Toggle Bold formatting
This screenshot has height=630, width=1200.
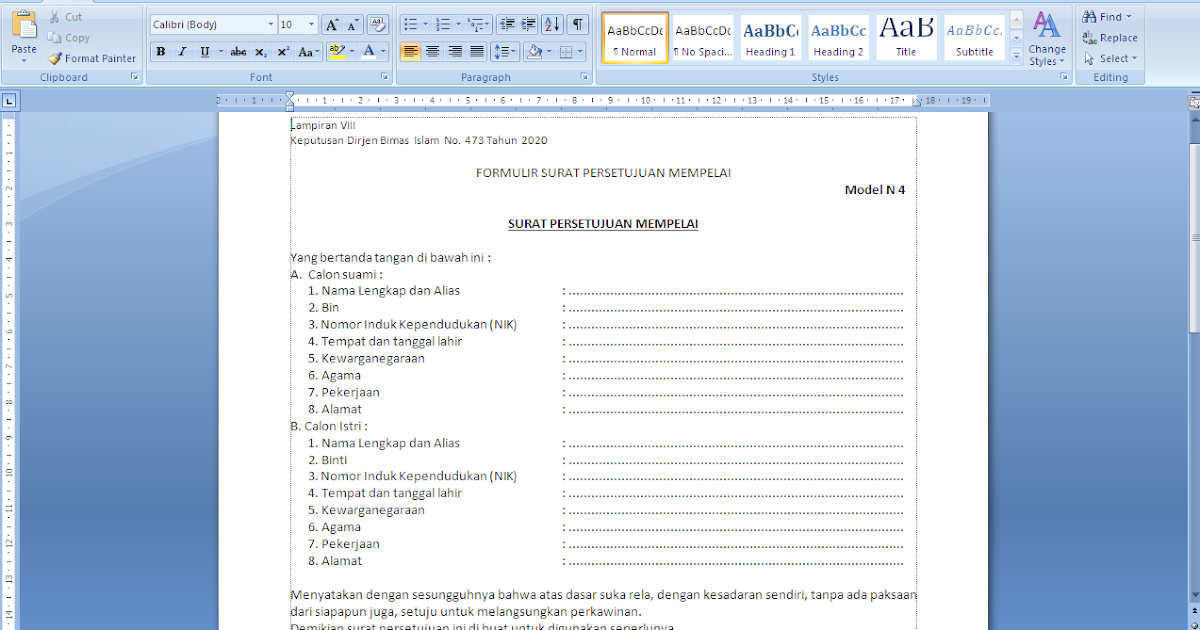160,51
